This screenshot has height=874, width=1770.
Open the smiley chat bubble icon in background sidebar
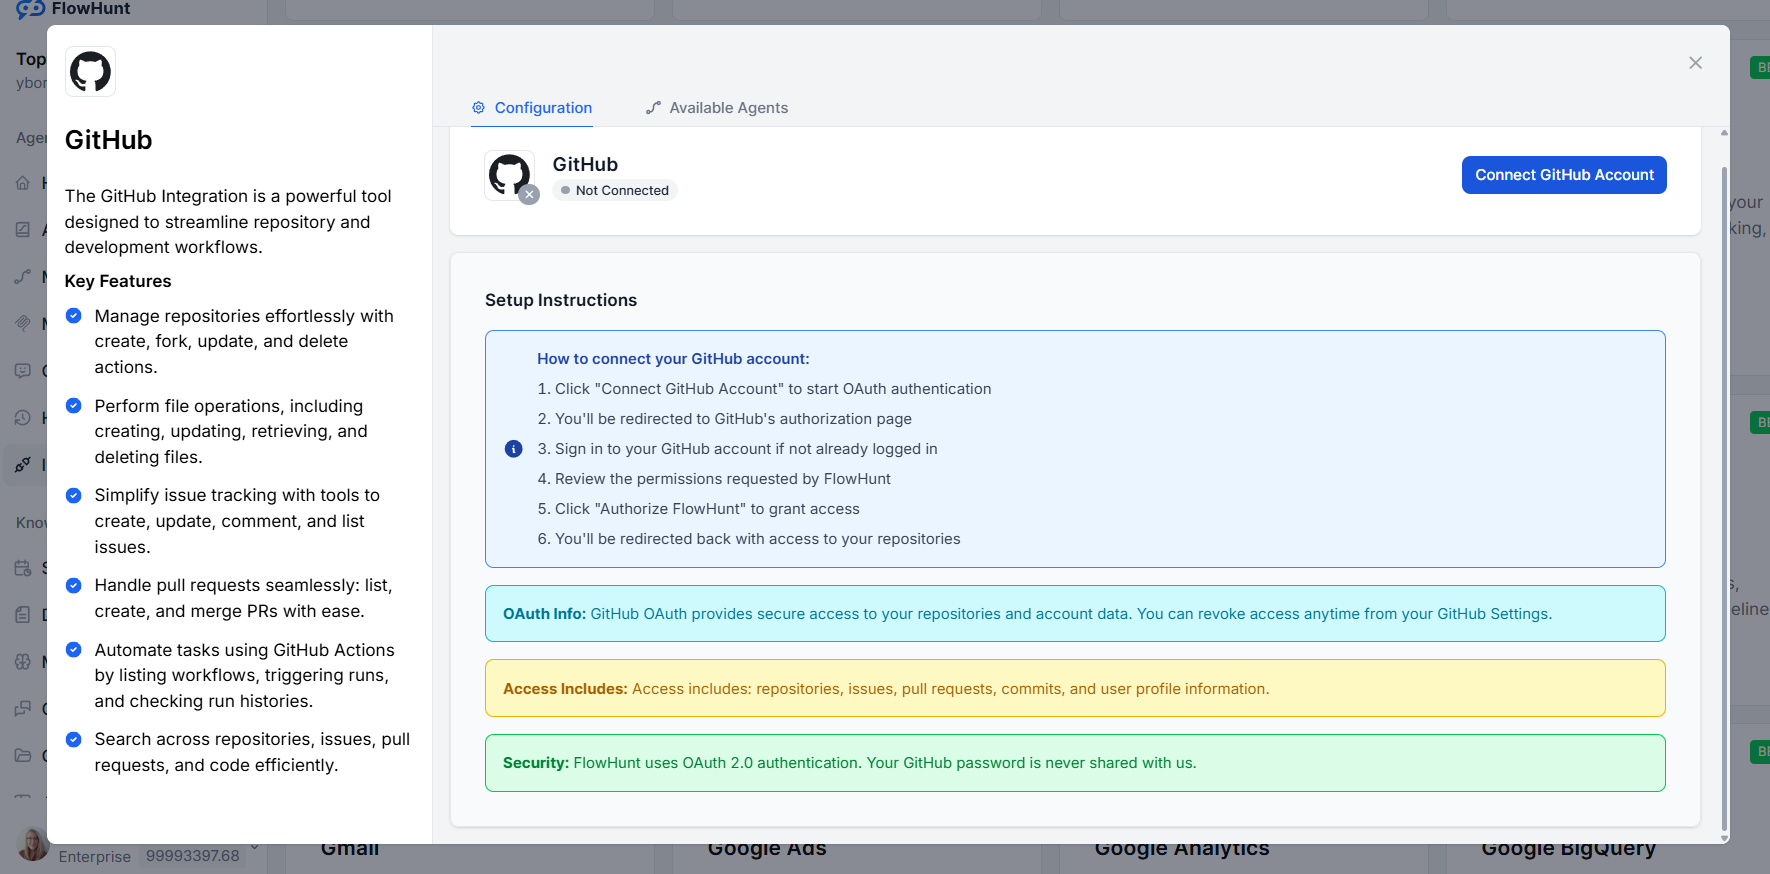click(23, 370)
